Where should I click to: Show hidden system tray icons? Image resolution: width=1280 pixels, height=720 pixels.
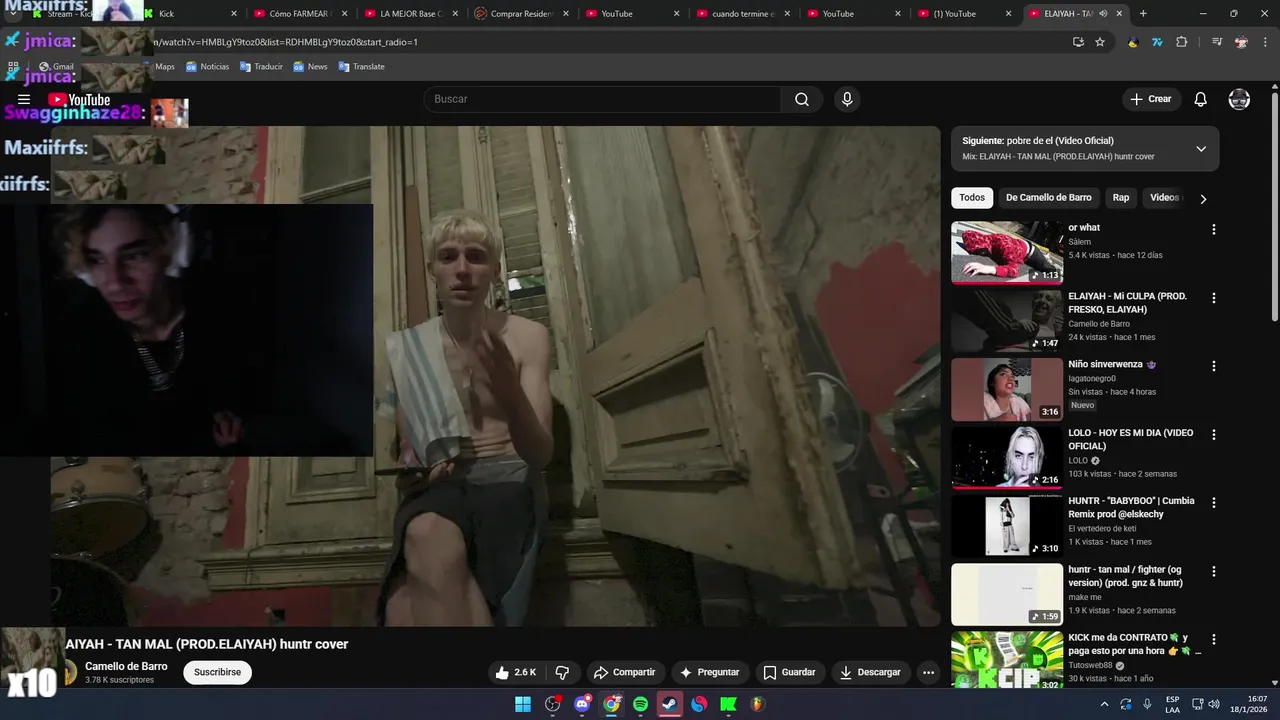[1104, 704]
